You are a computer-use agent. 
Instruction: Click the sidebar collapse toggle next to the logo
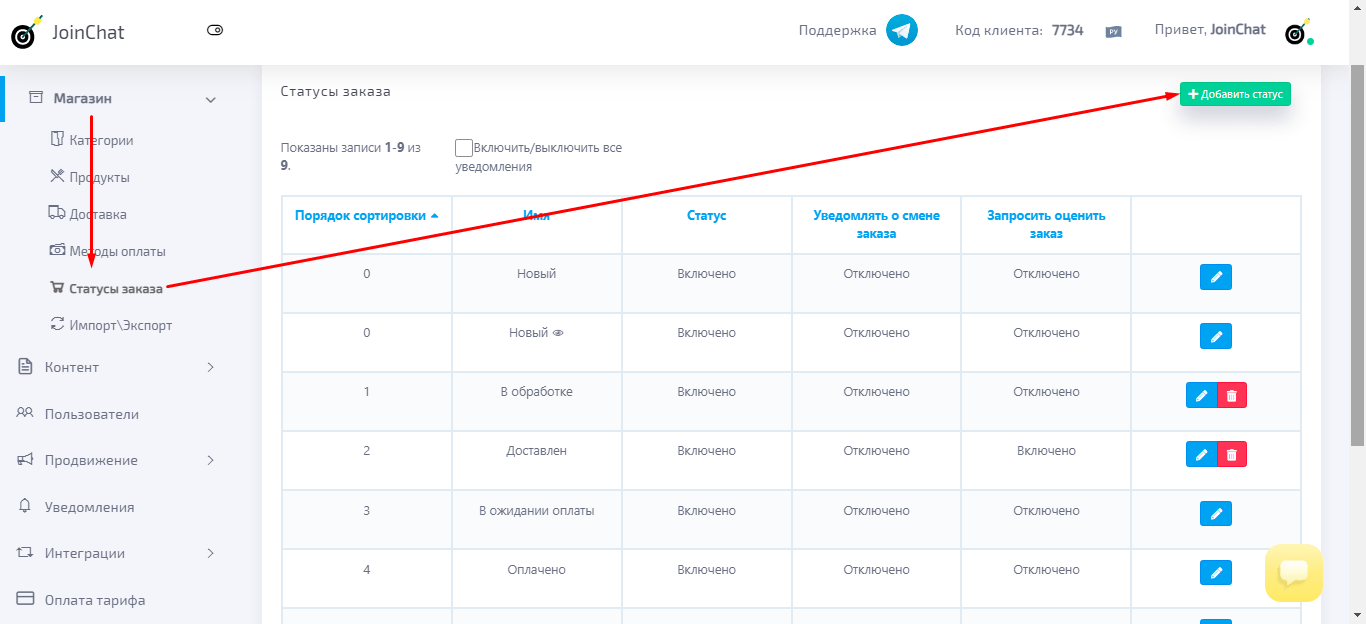[x=214, y=31]
